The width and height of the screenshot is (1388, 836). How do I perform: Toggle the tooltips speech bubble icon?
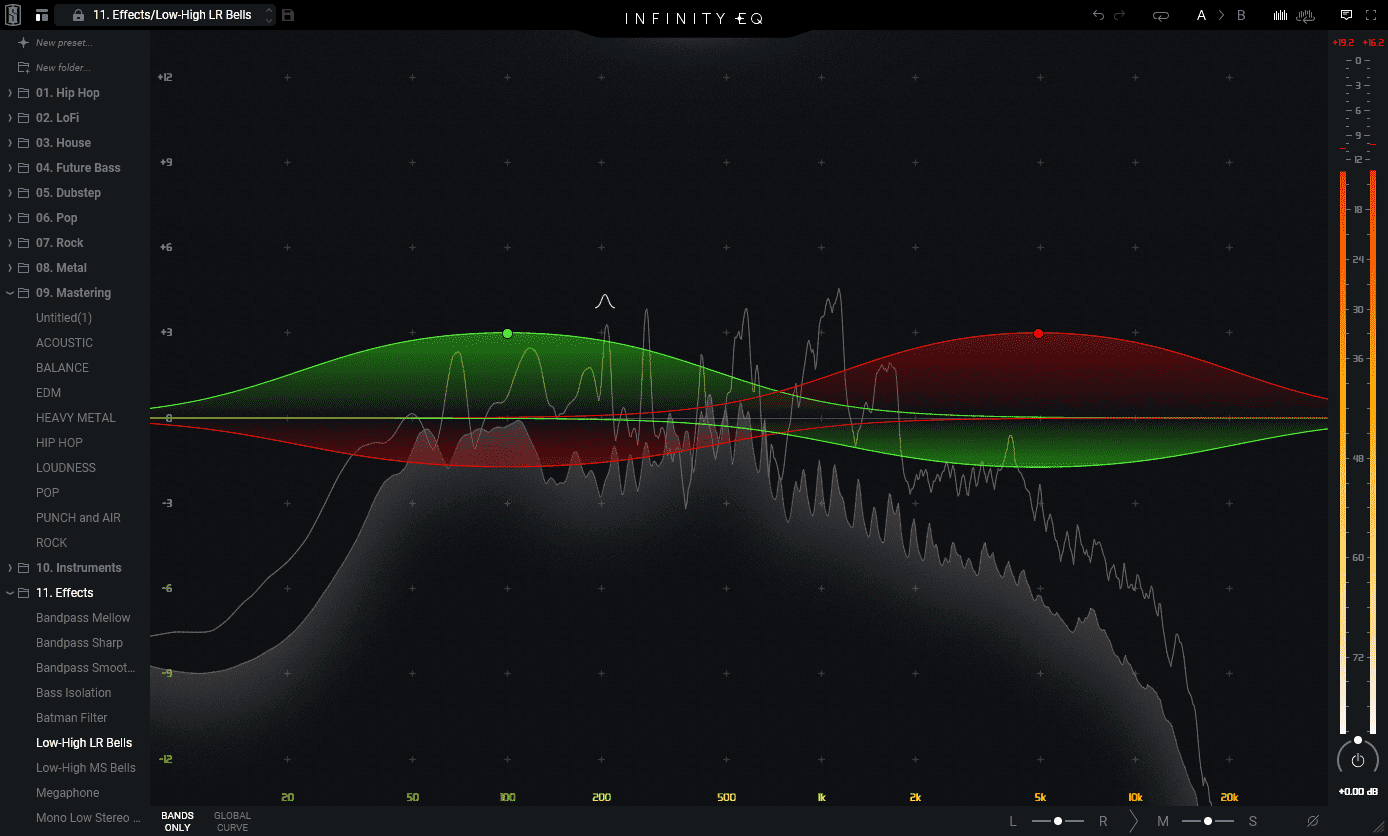pyautogui.click(x=1346, y=15)
